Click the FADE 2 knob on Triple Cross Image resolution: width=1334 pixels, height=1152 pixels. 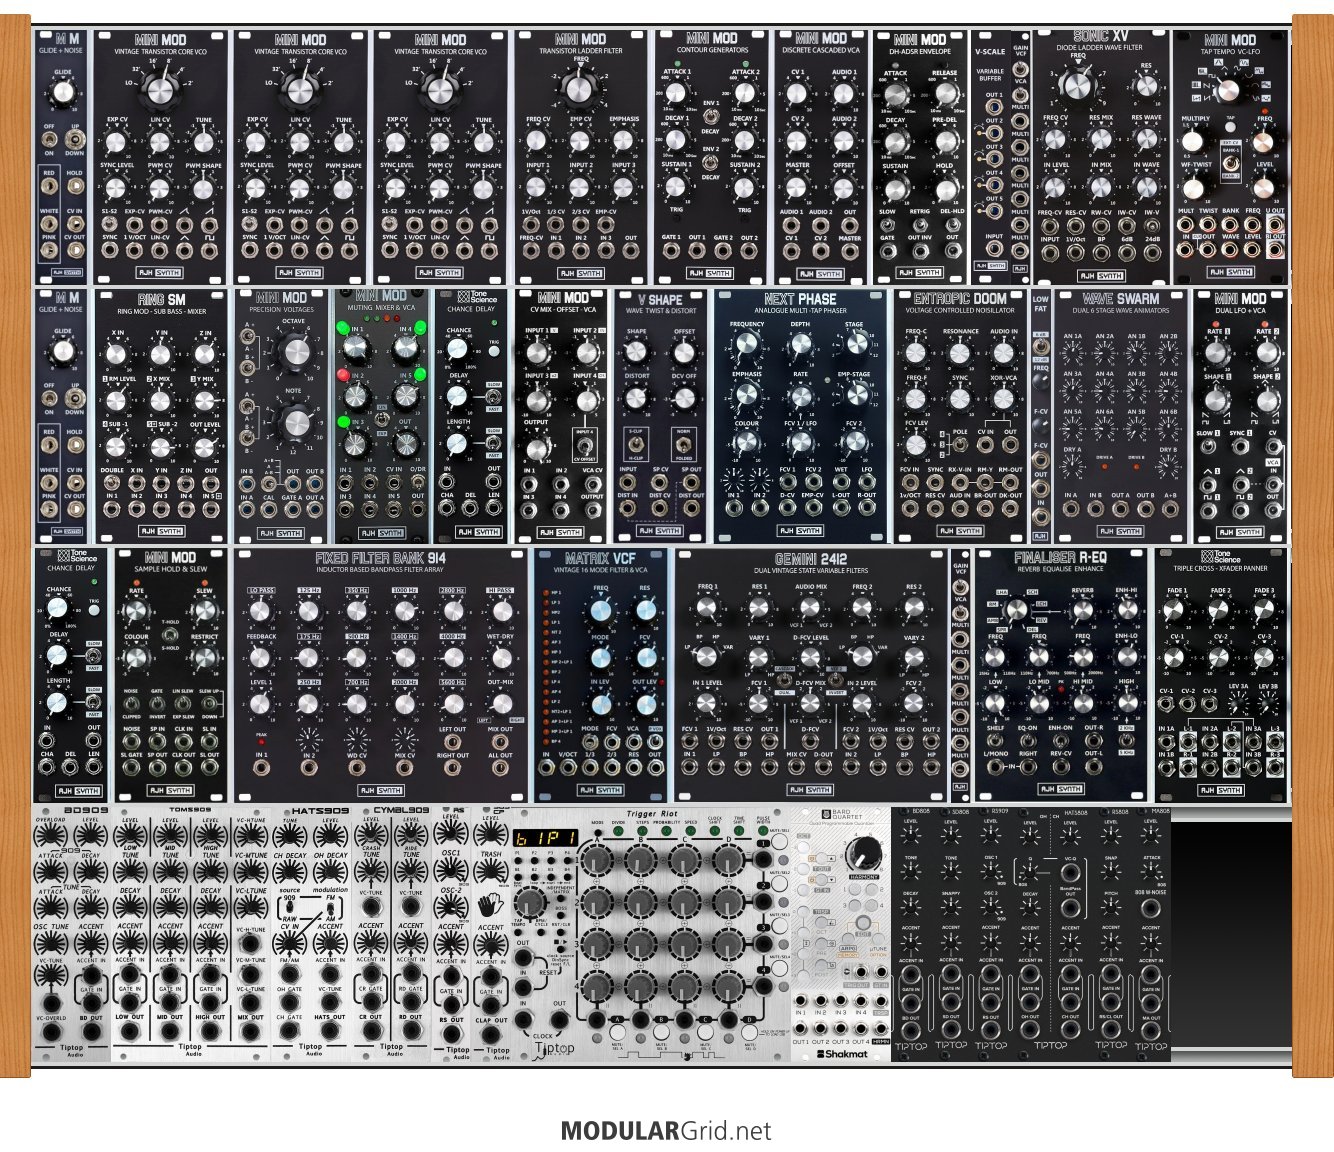pyautogui.click(x=1220, y=610)
